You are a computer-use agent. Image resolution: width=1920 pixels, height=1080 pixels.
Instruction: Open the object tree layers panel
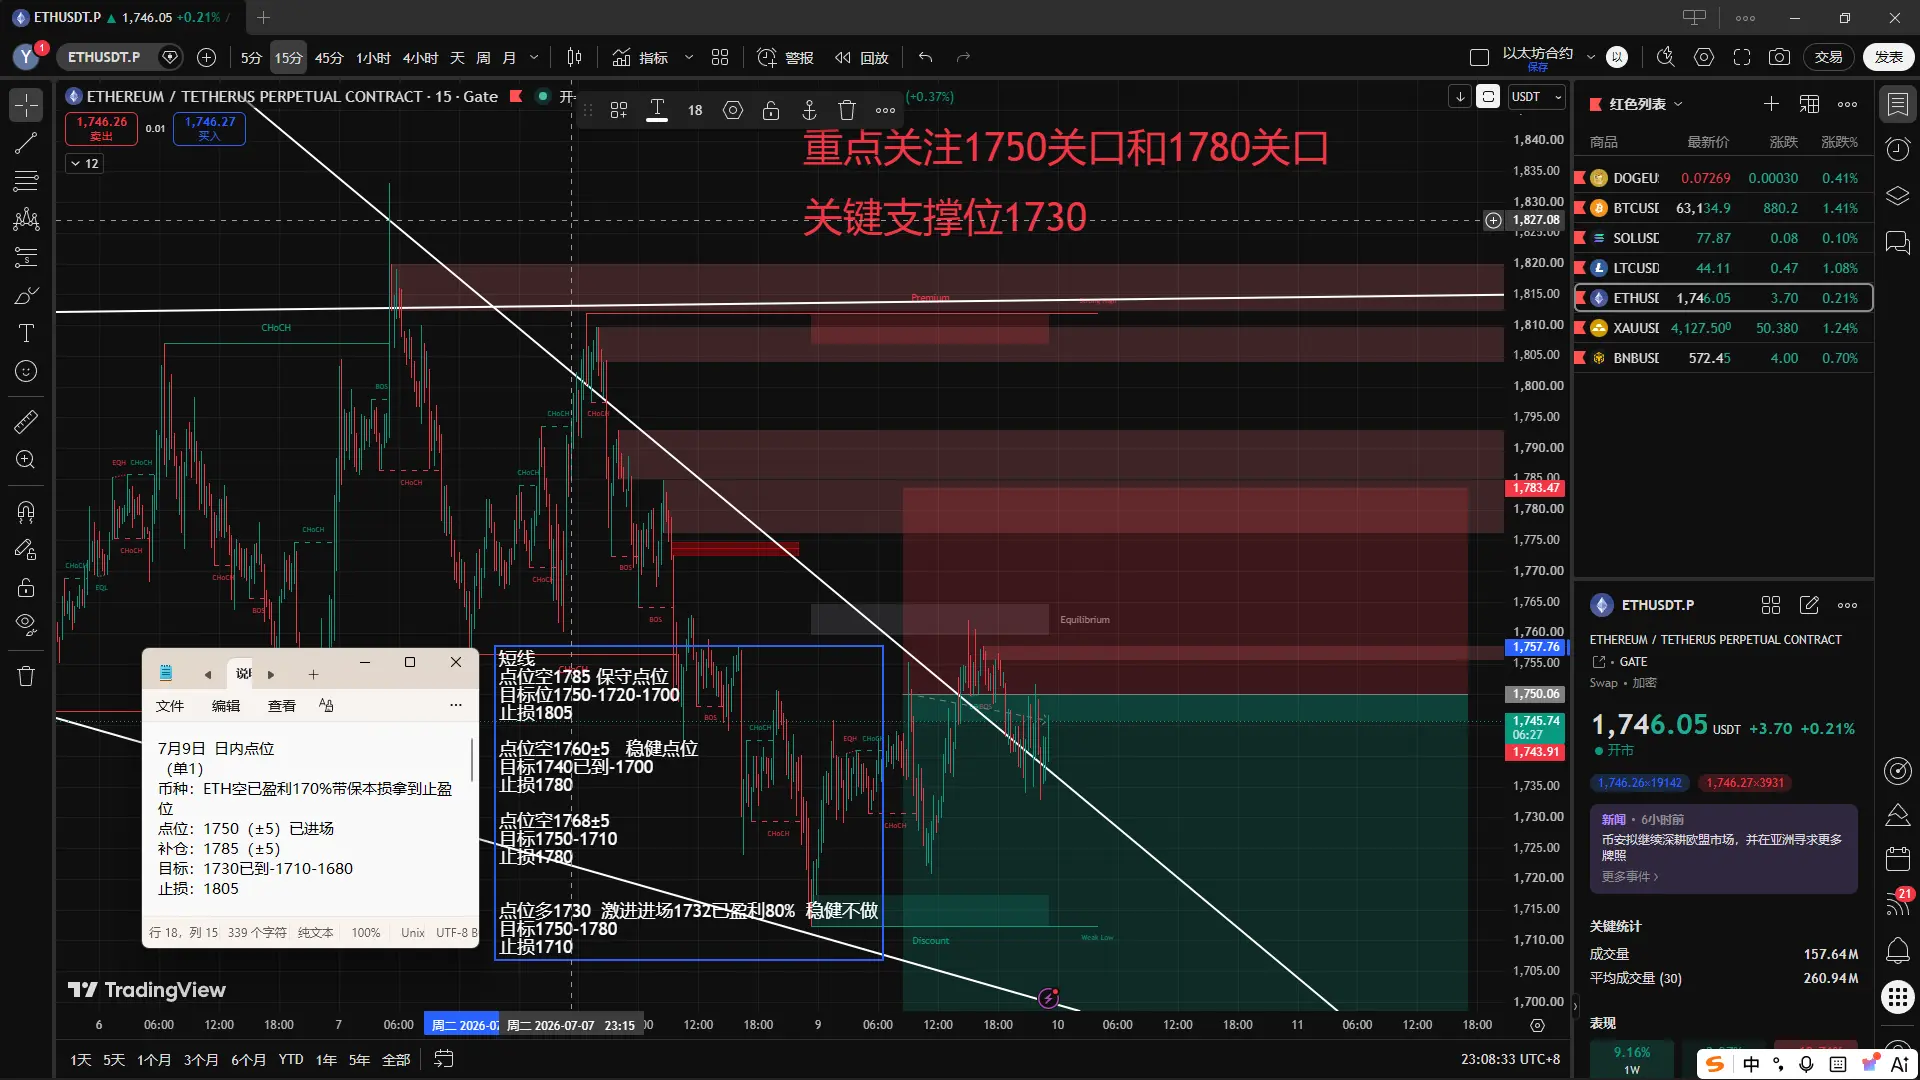pyautogui.click(x=1897, y=195)
